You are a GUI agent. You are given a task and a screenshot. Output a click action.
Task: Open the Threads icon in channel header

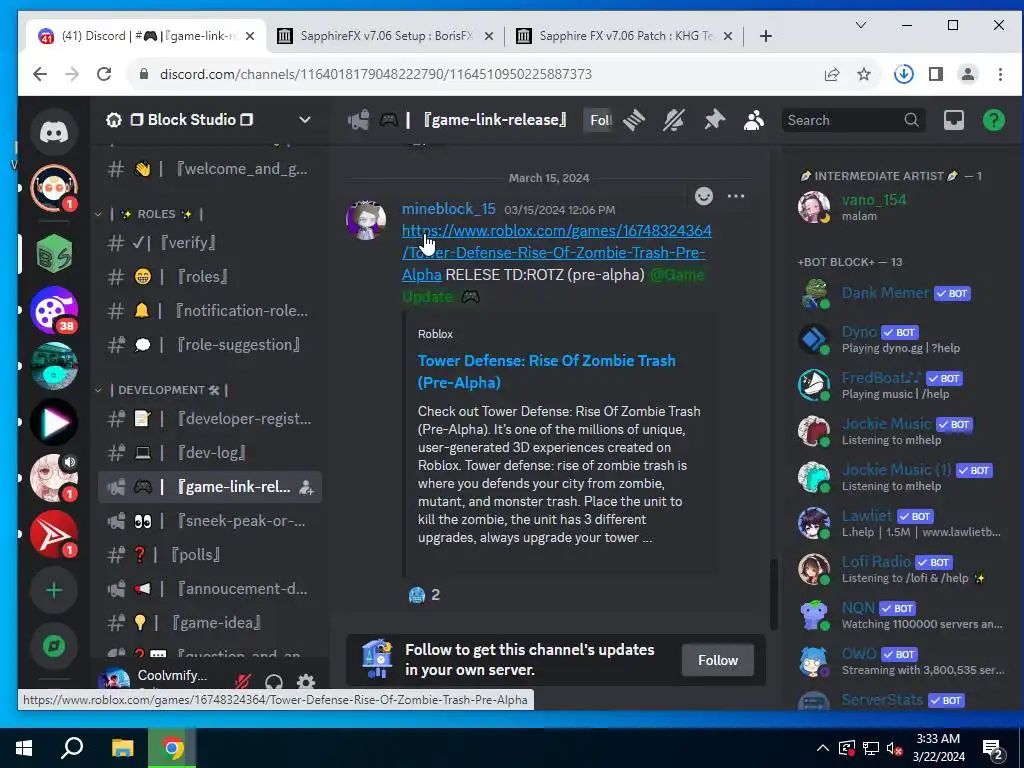633,120
